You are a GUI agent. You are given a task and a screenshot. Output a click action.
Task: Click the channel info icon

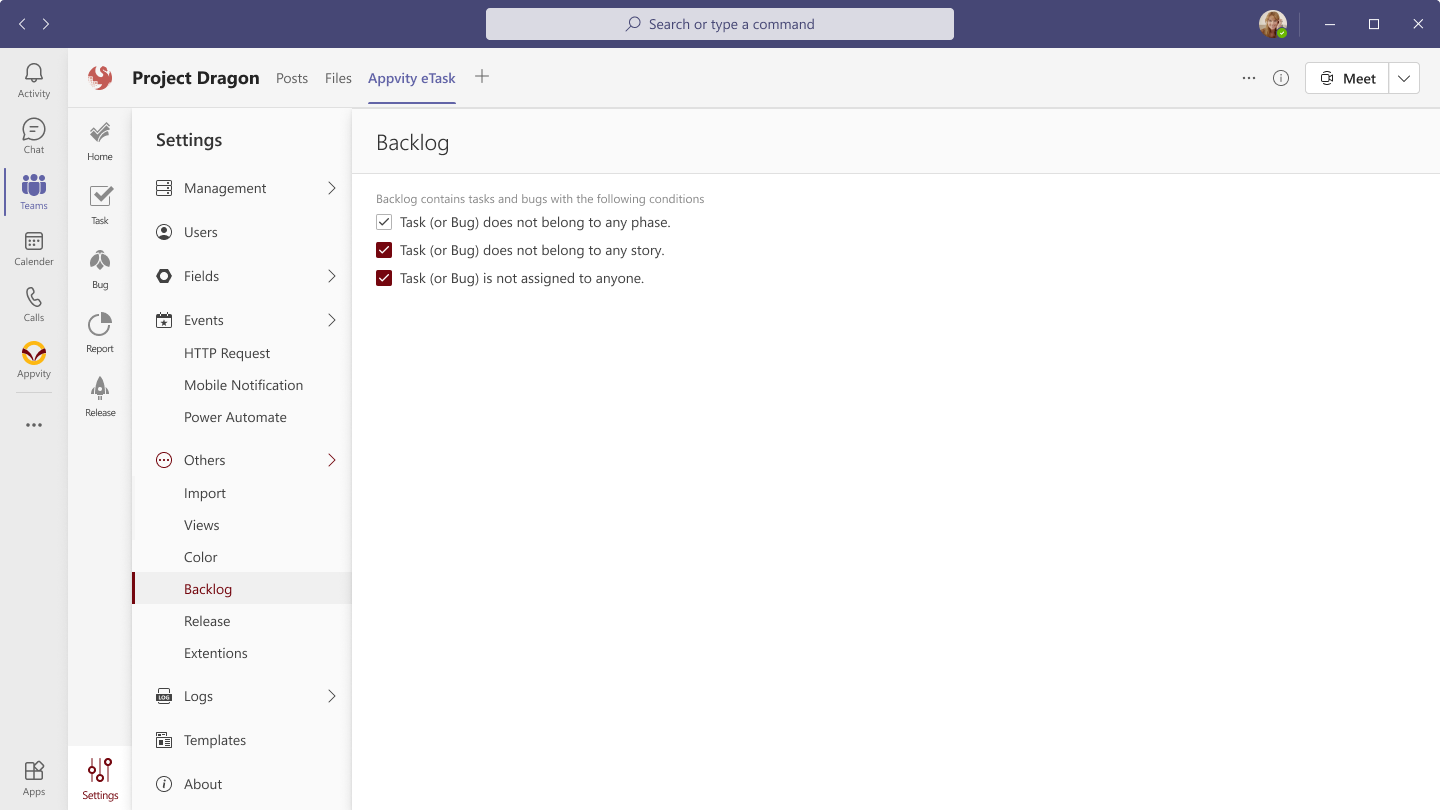tap(1281, 78)
